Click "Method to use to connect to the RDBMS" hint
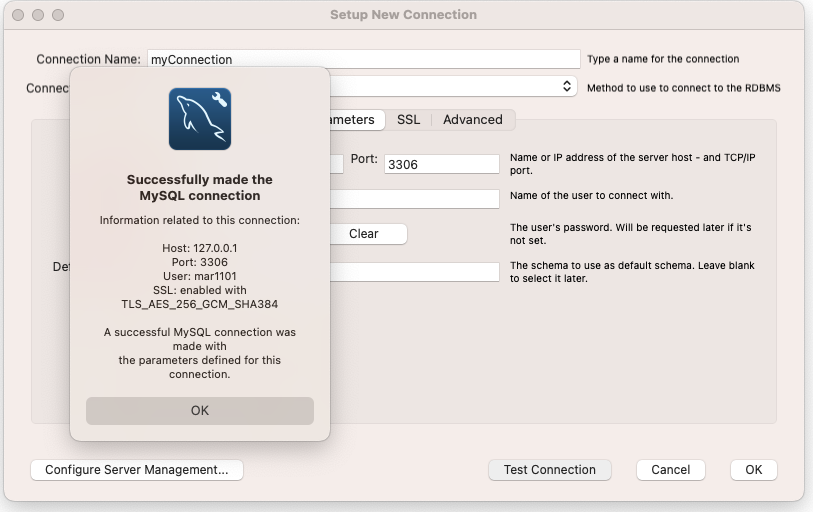The image size is (813, 512). click(684, 88)
